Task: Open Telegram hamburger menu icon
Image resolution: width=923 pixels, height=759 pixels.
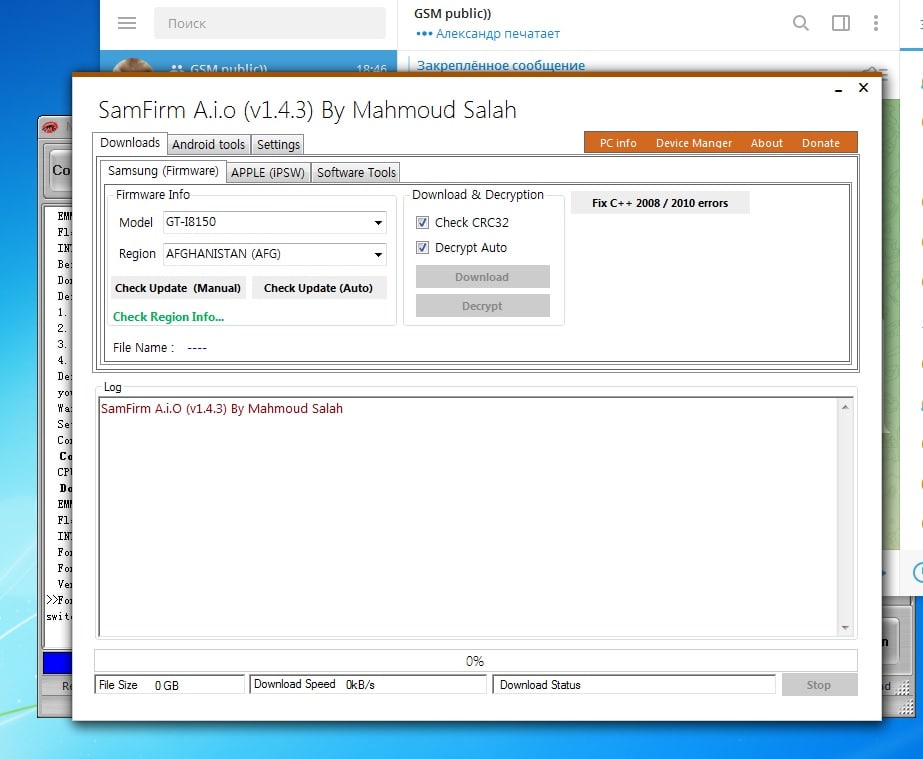Action: pyautogui.click(x=127, y=23)
